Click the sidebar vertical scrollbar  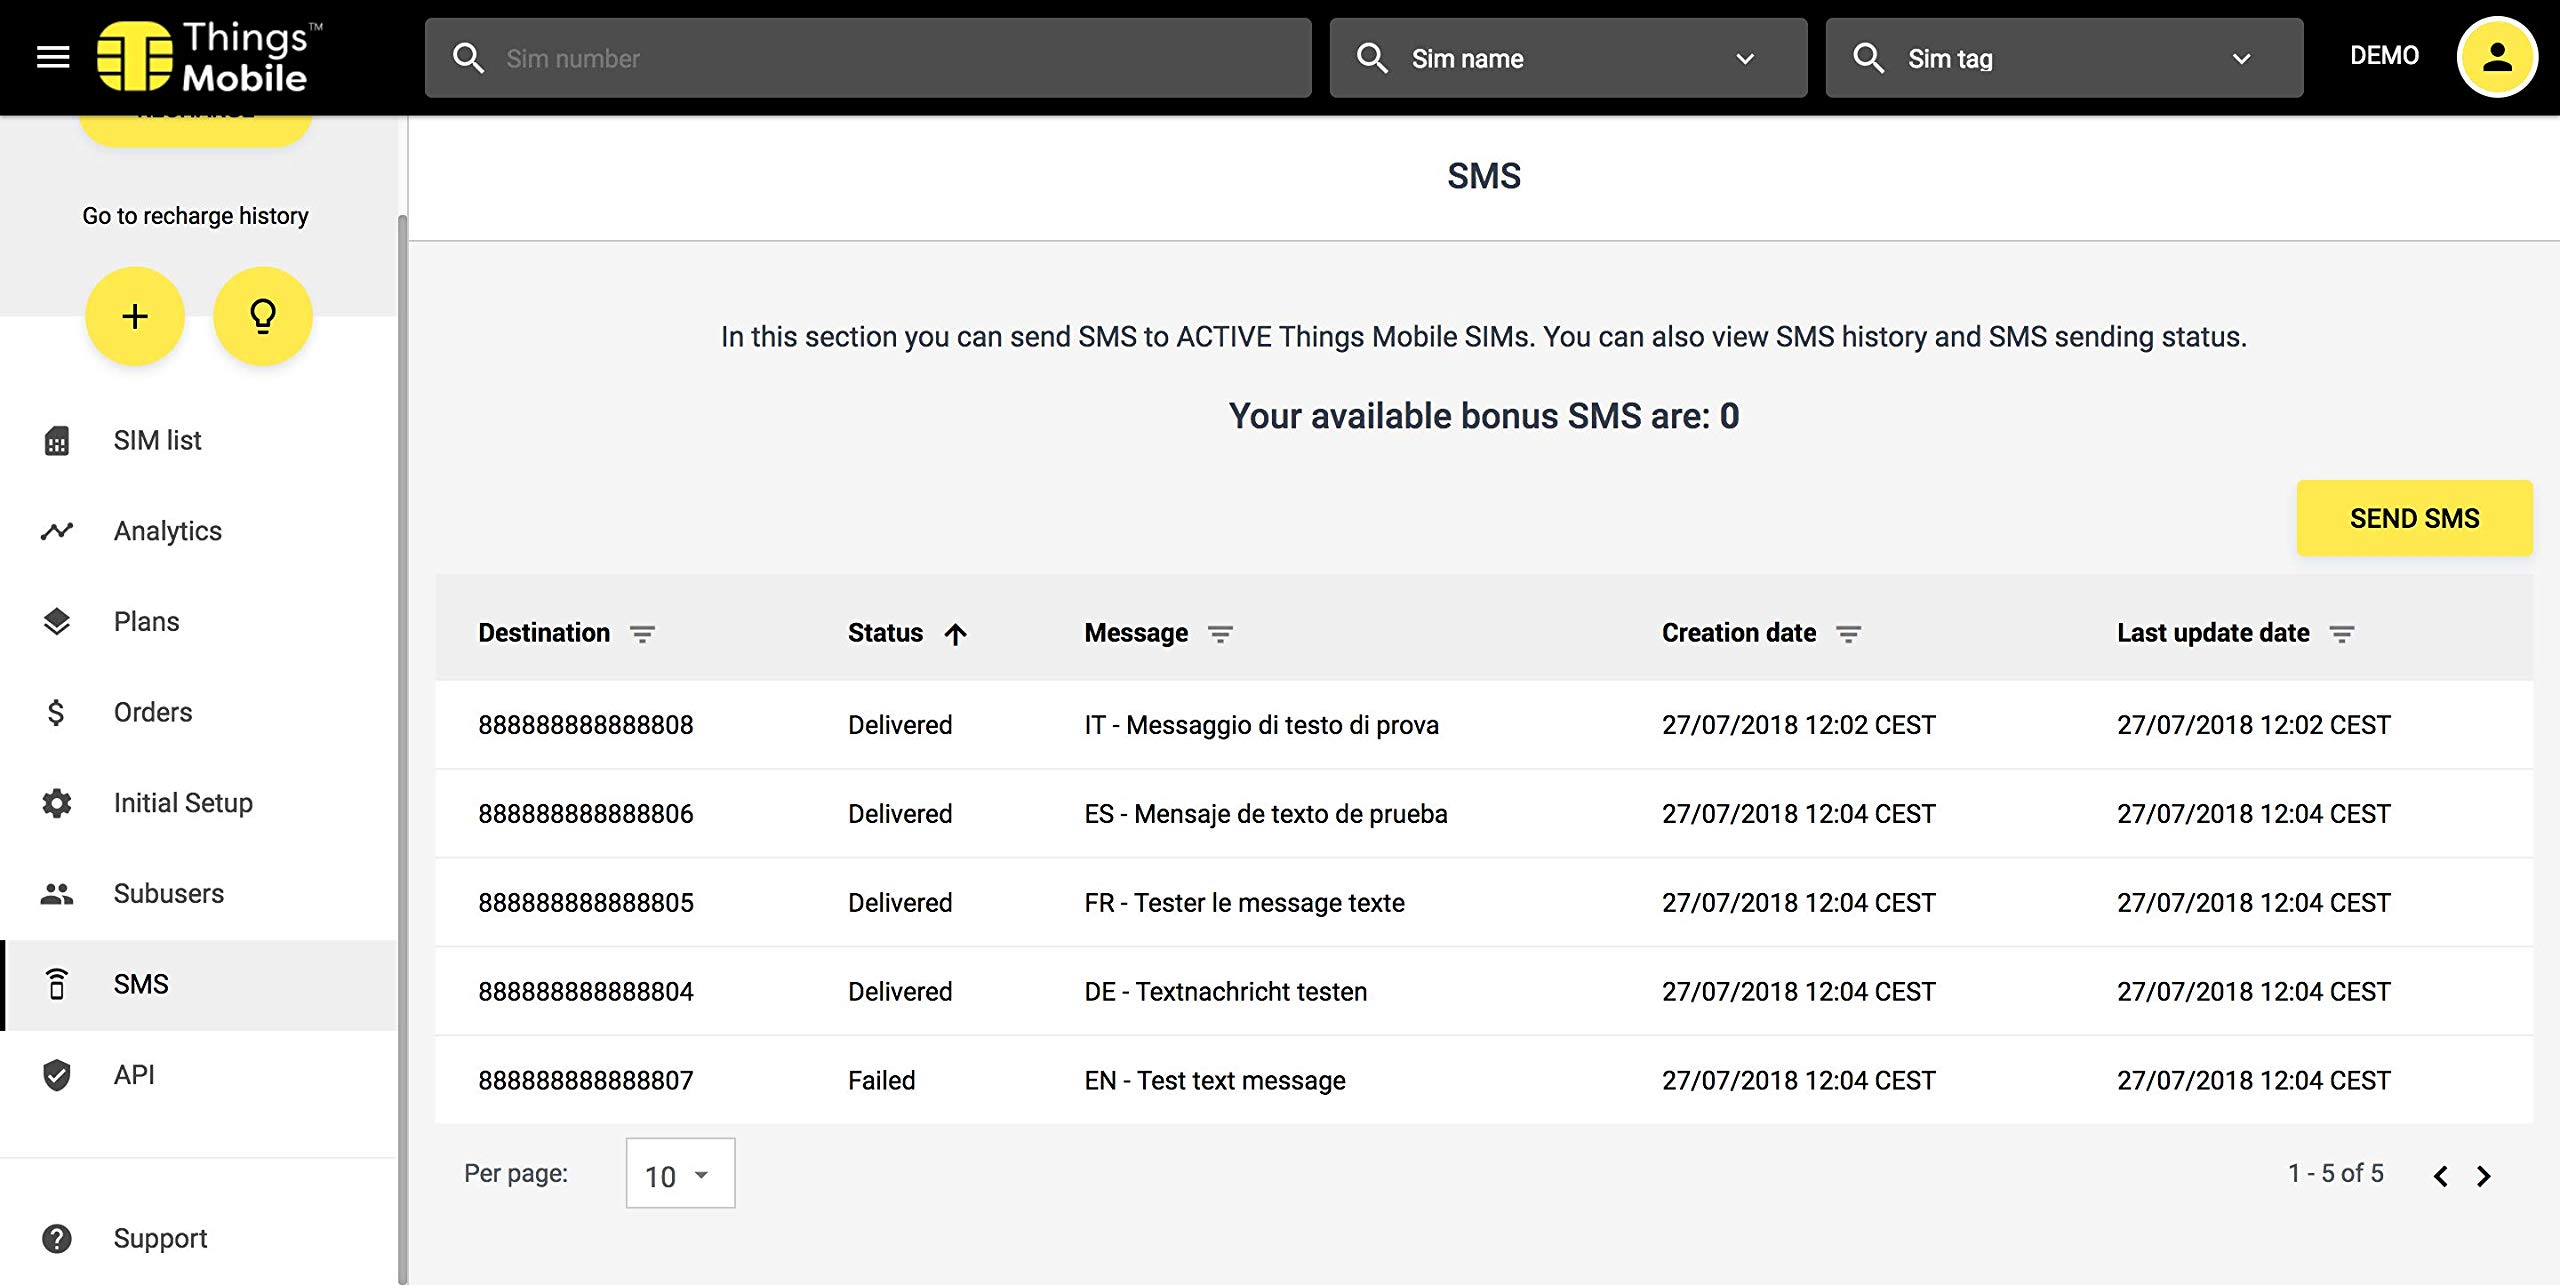tap(402, 700)
